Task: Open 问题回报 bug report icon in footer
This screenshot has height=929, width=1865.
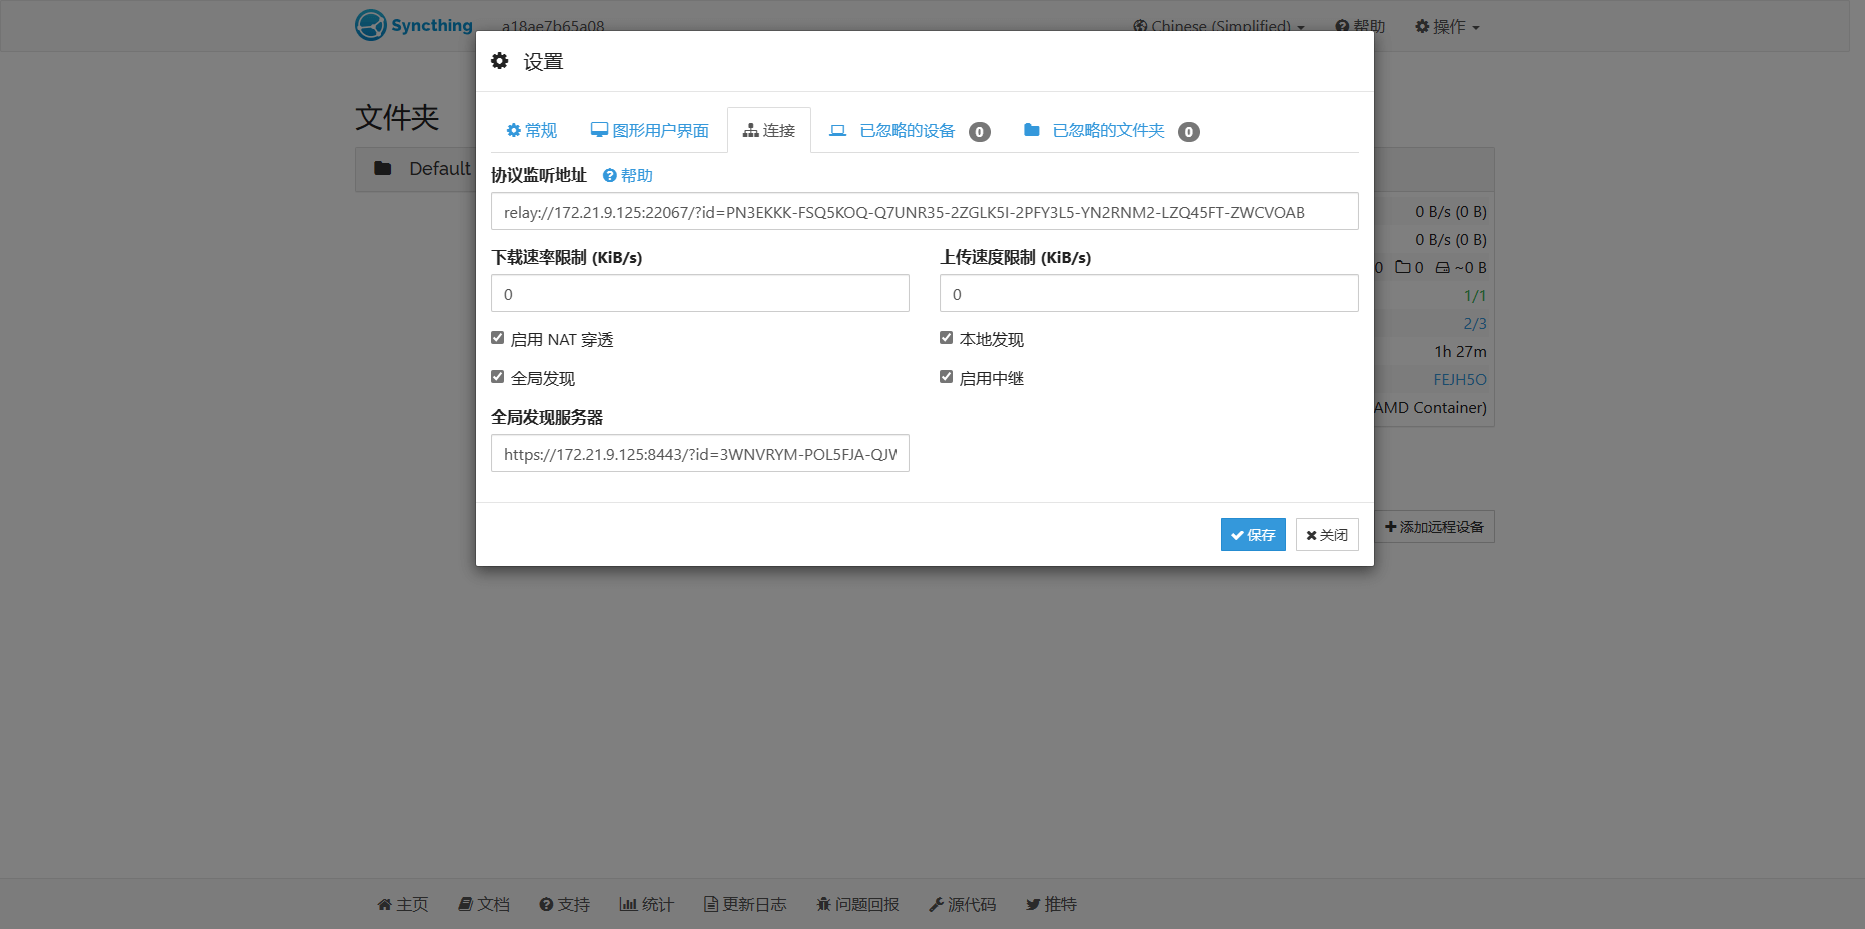Action: click(823, 905)
